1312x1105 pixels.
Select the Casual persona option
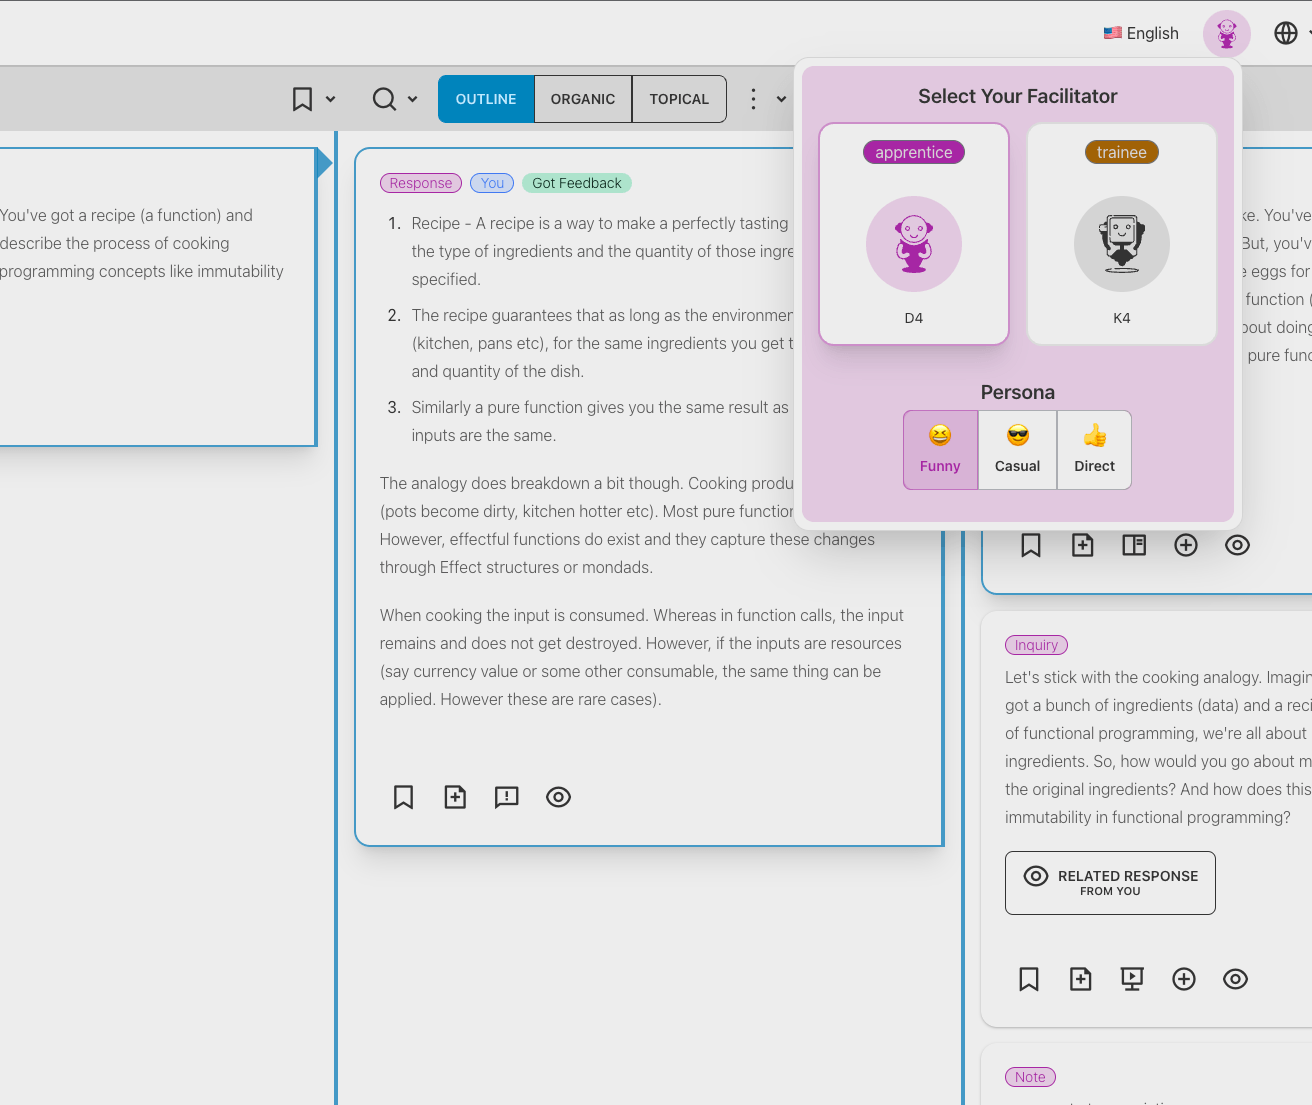[x=1017, y=450]
